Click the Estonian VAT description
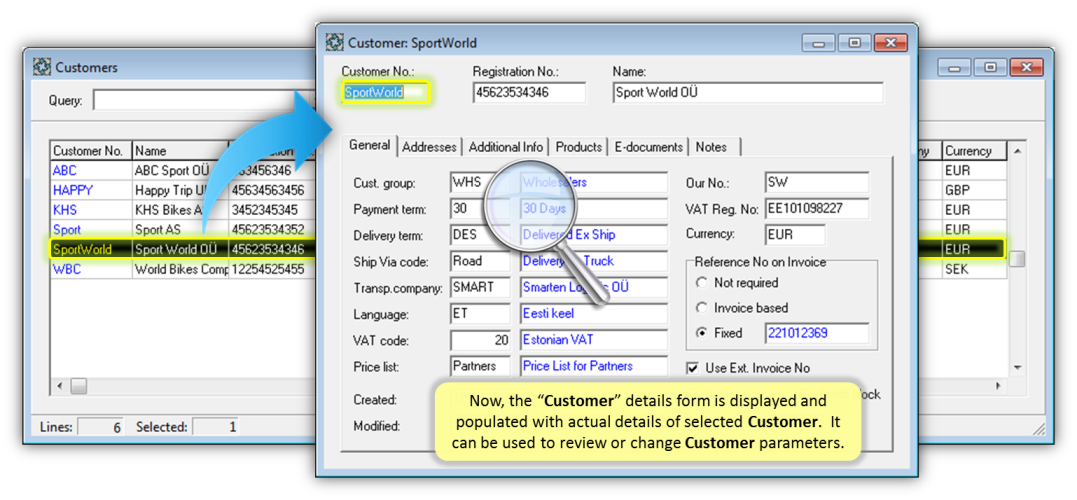 [593, 340]
